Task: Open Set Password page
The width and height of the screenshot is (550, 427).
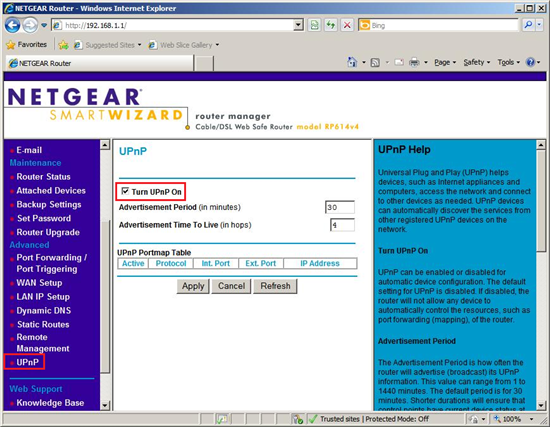Action: [44, 218]
